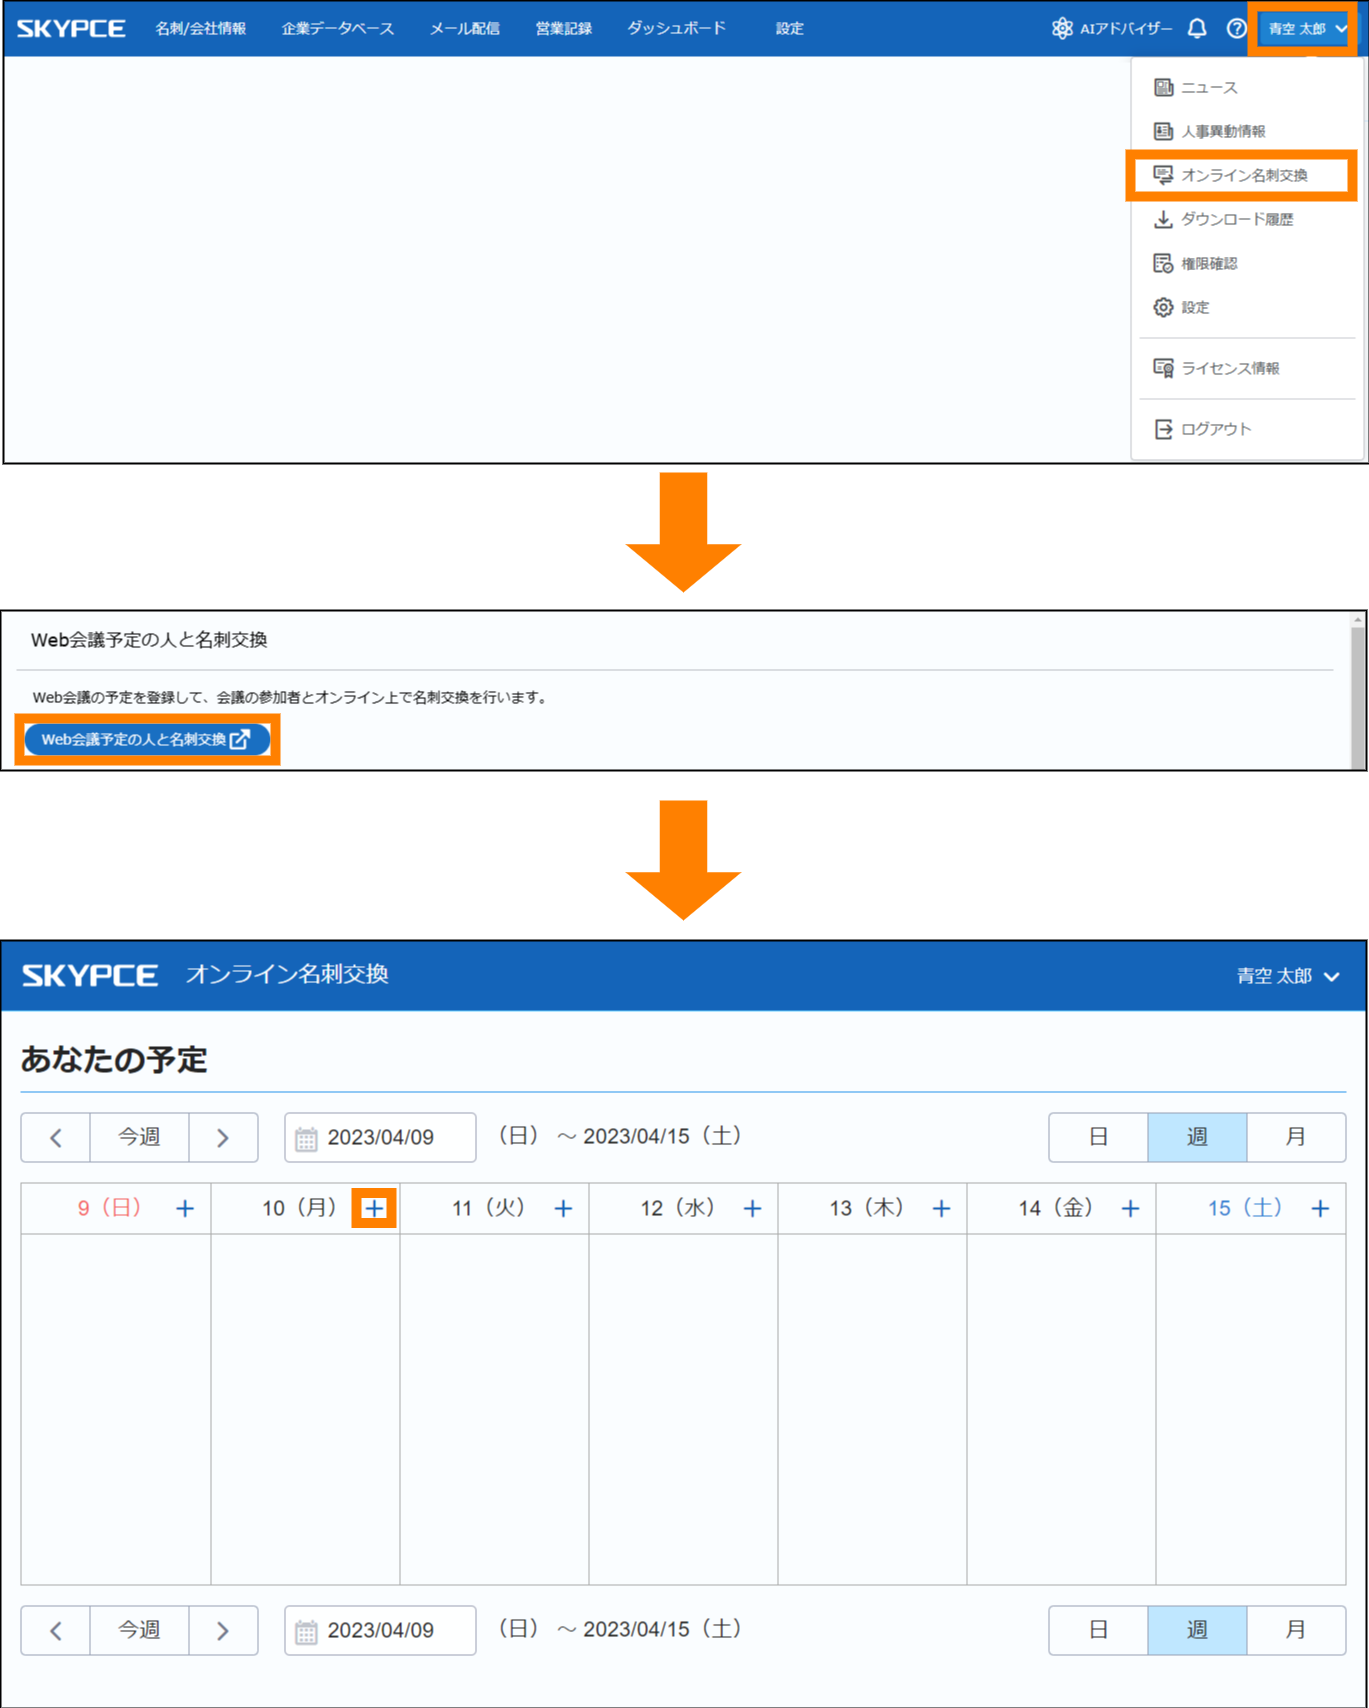This screenshot has height=1708, width=1369.
Task: Select 週 view in bottom toggle
Action: [x=1196, y=1630]
